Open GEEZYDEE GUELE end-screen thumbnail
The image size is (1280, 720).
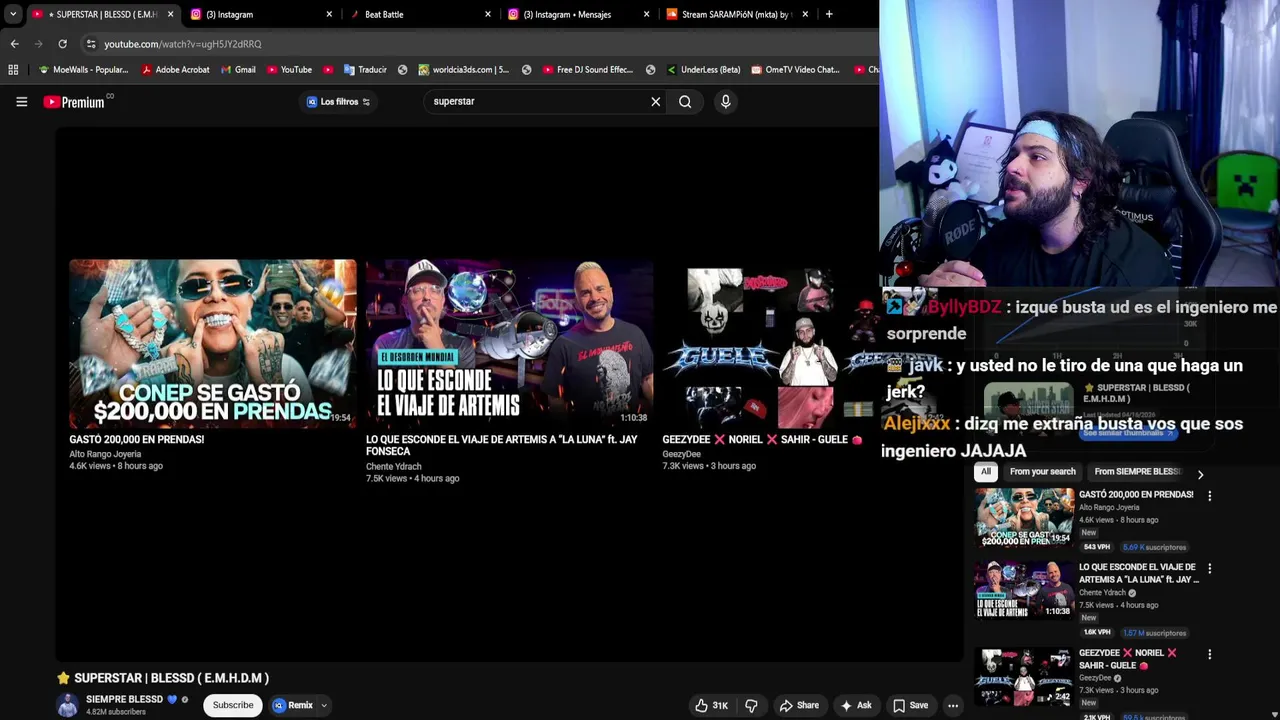770,344
